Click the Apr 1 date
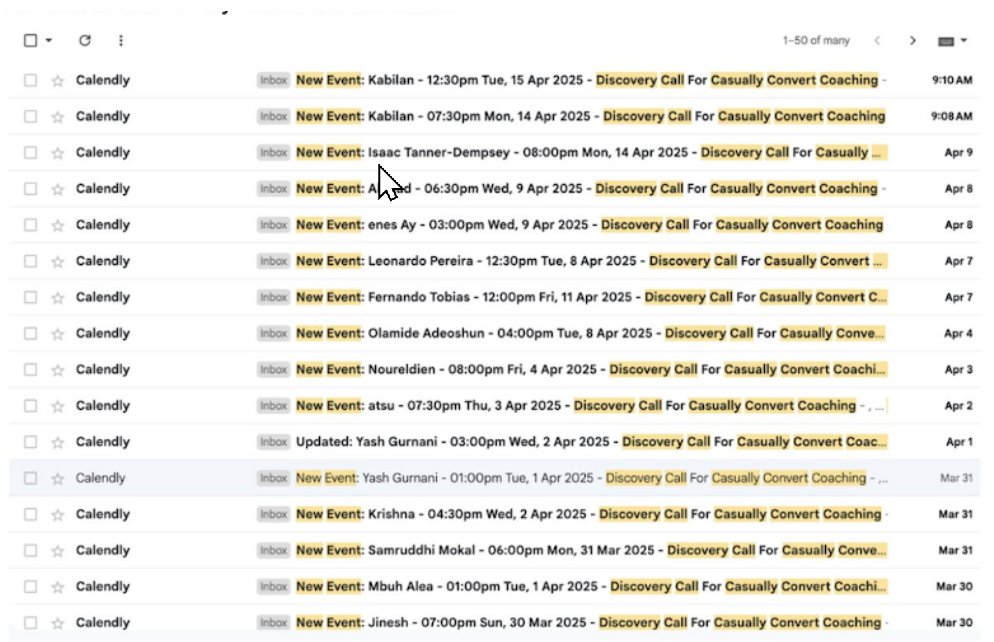Viewport: 994px width, 642px height. tap(958, 442)
